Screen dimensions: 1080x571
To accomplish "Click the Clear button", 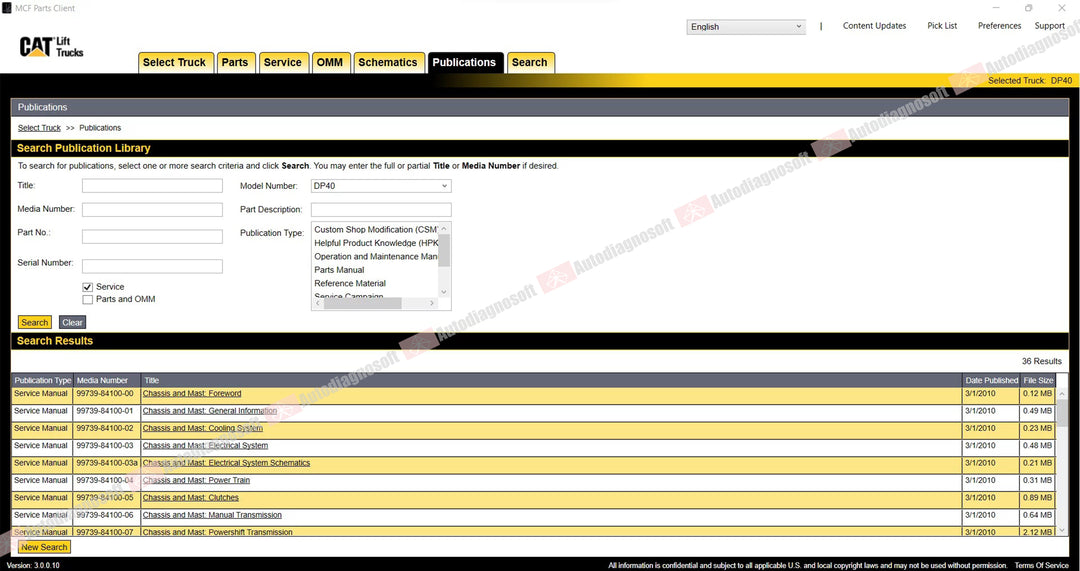I will pos(72,322).
